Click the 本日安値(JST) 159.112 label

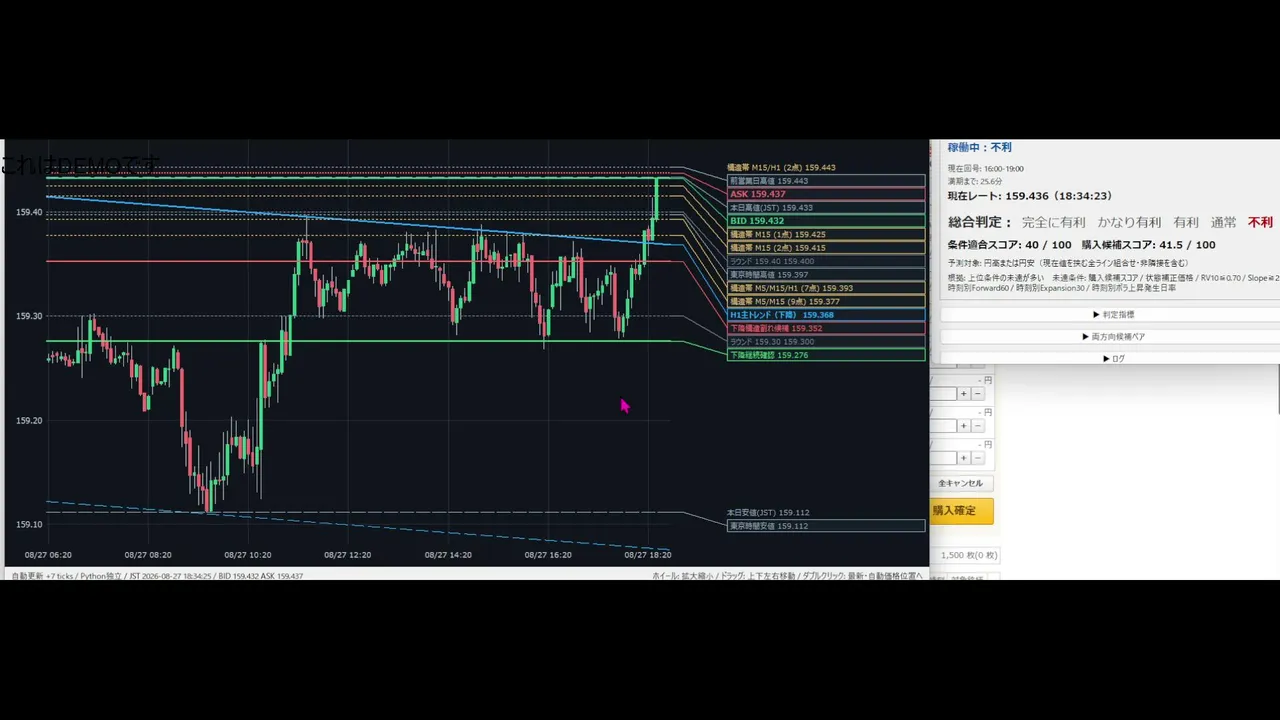[768, 512]
